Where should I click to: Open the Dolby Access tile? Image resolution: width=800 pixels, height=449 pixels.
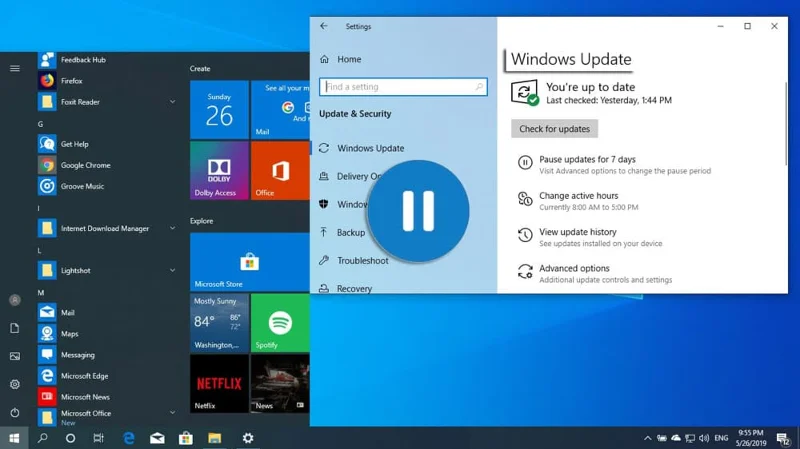point(219,170)
